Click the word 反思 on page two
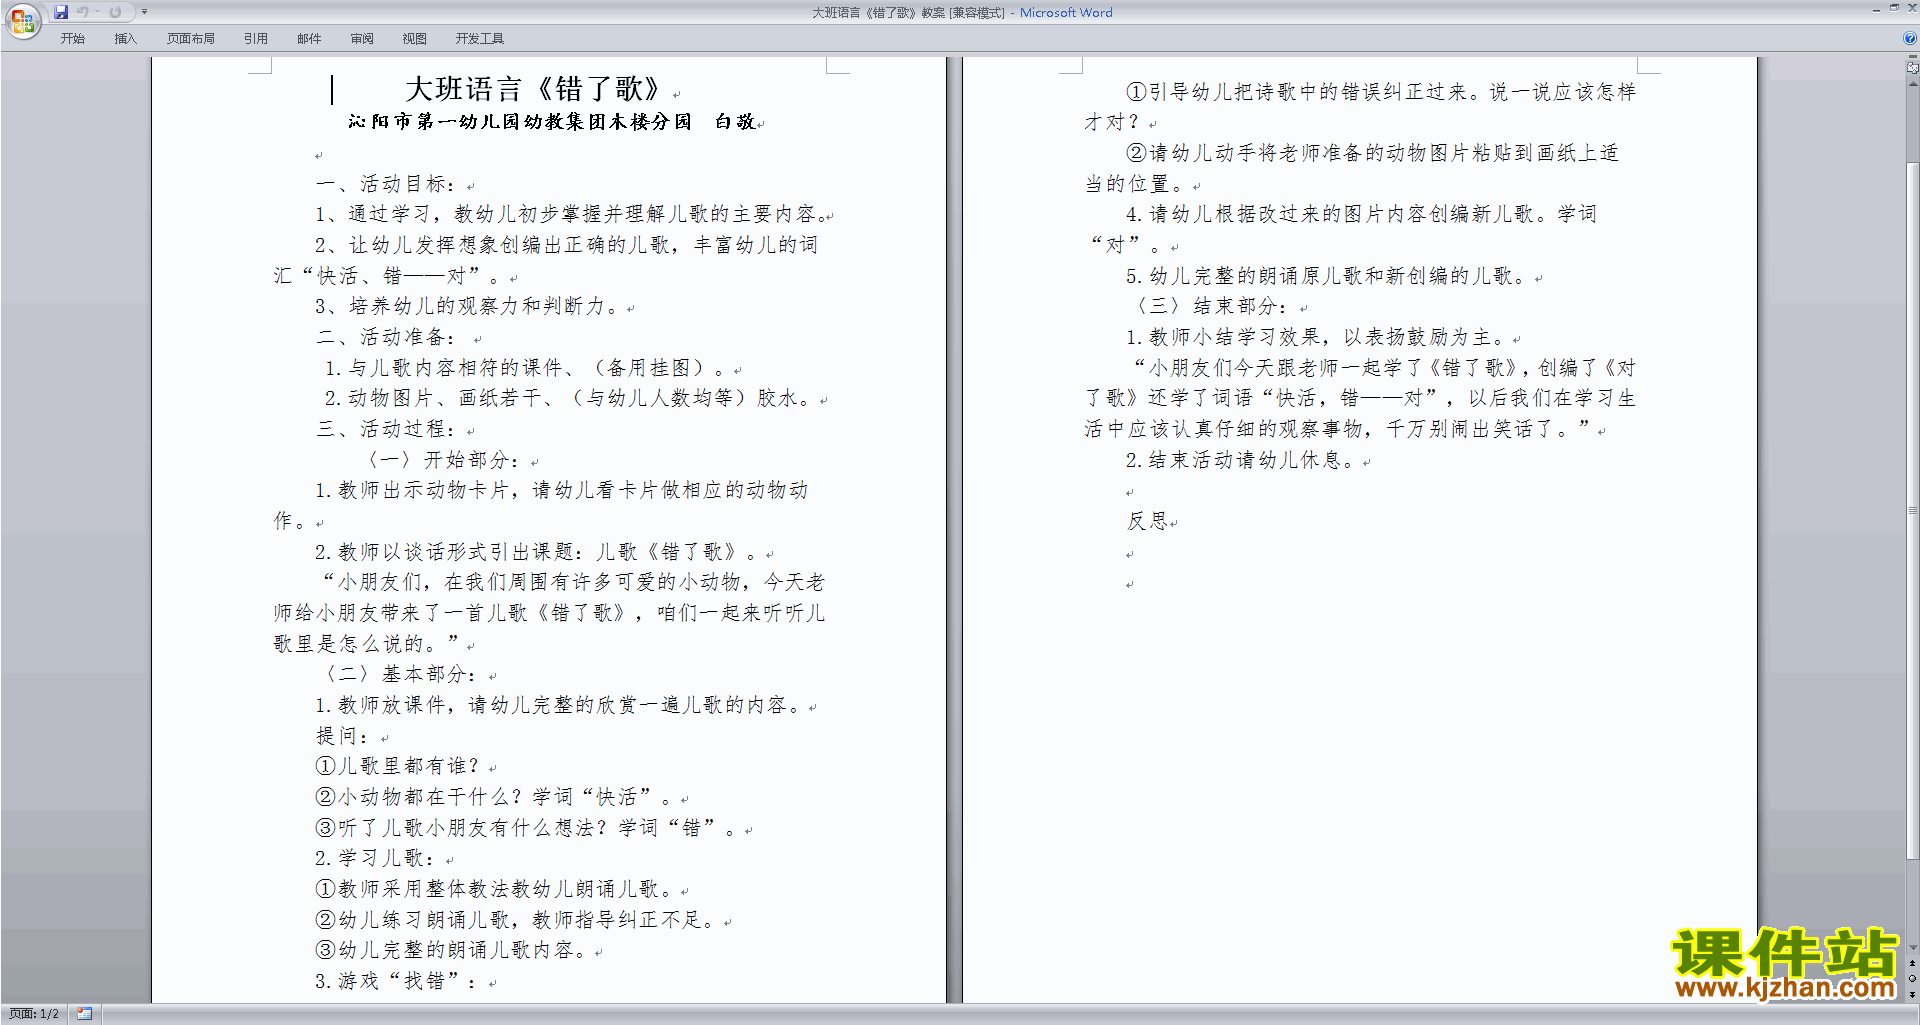This screenshot has height=1025, width=1920. coord(1148,521)
